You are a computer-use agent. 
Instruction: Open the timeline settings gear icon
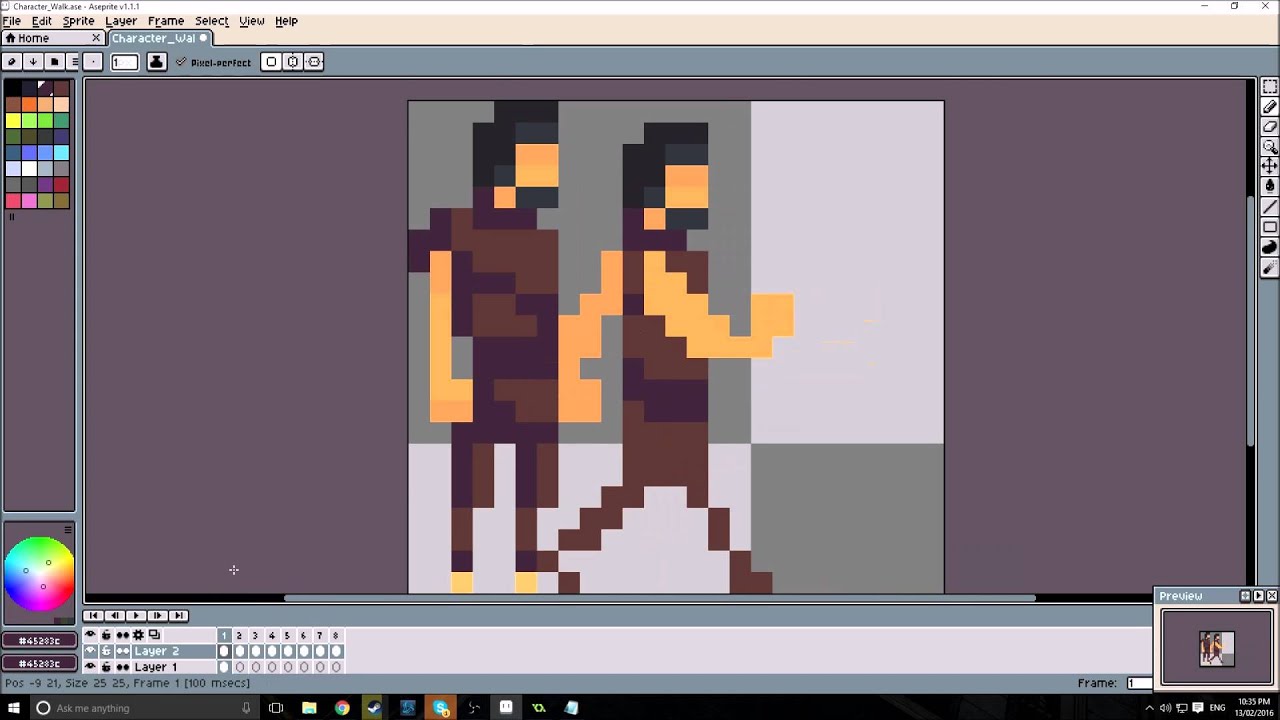coord(138,635)
